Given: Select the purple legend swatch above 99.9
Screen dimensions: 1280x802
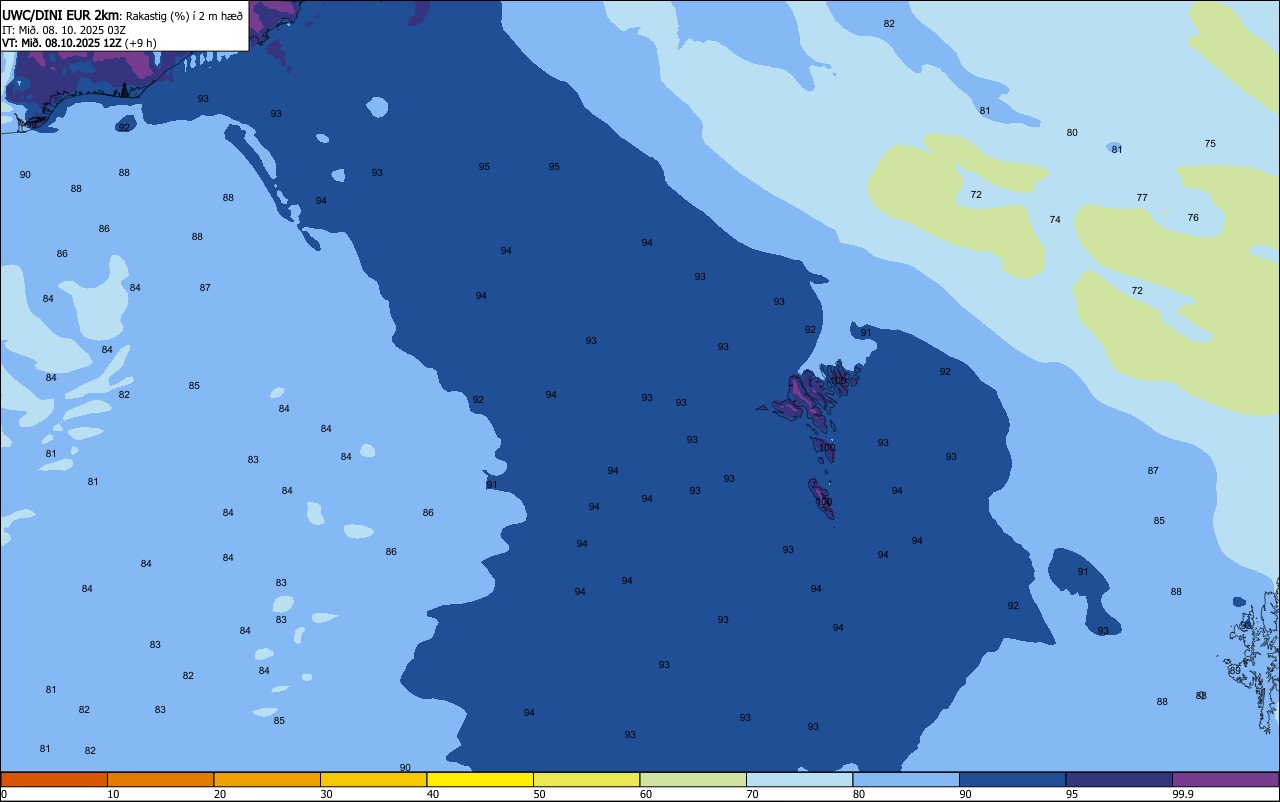Looking at the screenshot, I should point(1225,779).
